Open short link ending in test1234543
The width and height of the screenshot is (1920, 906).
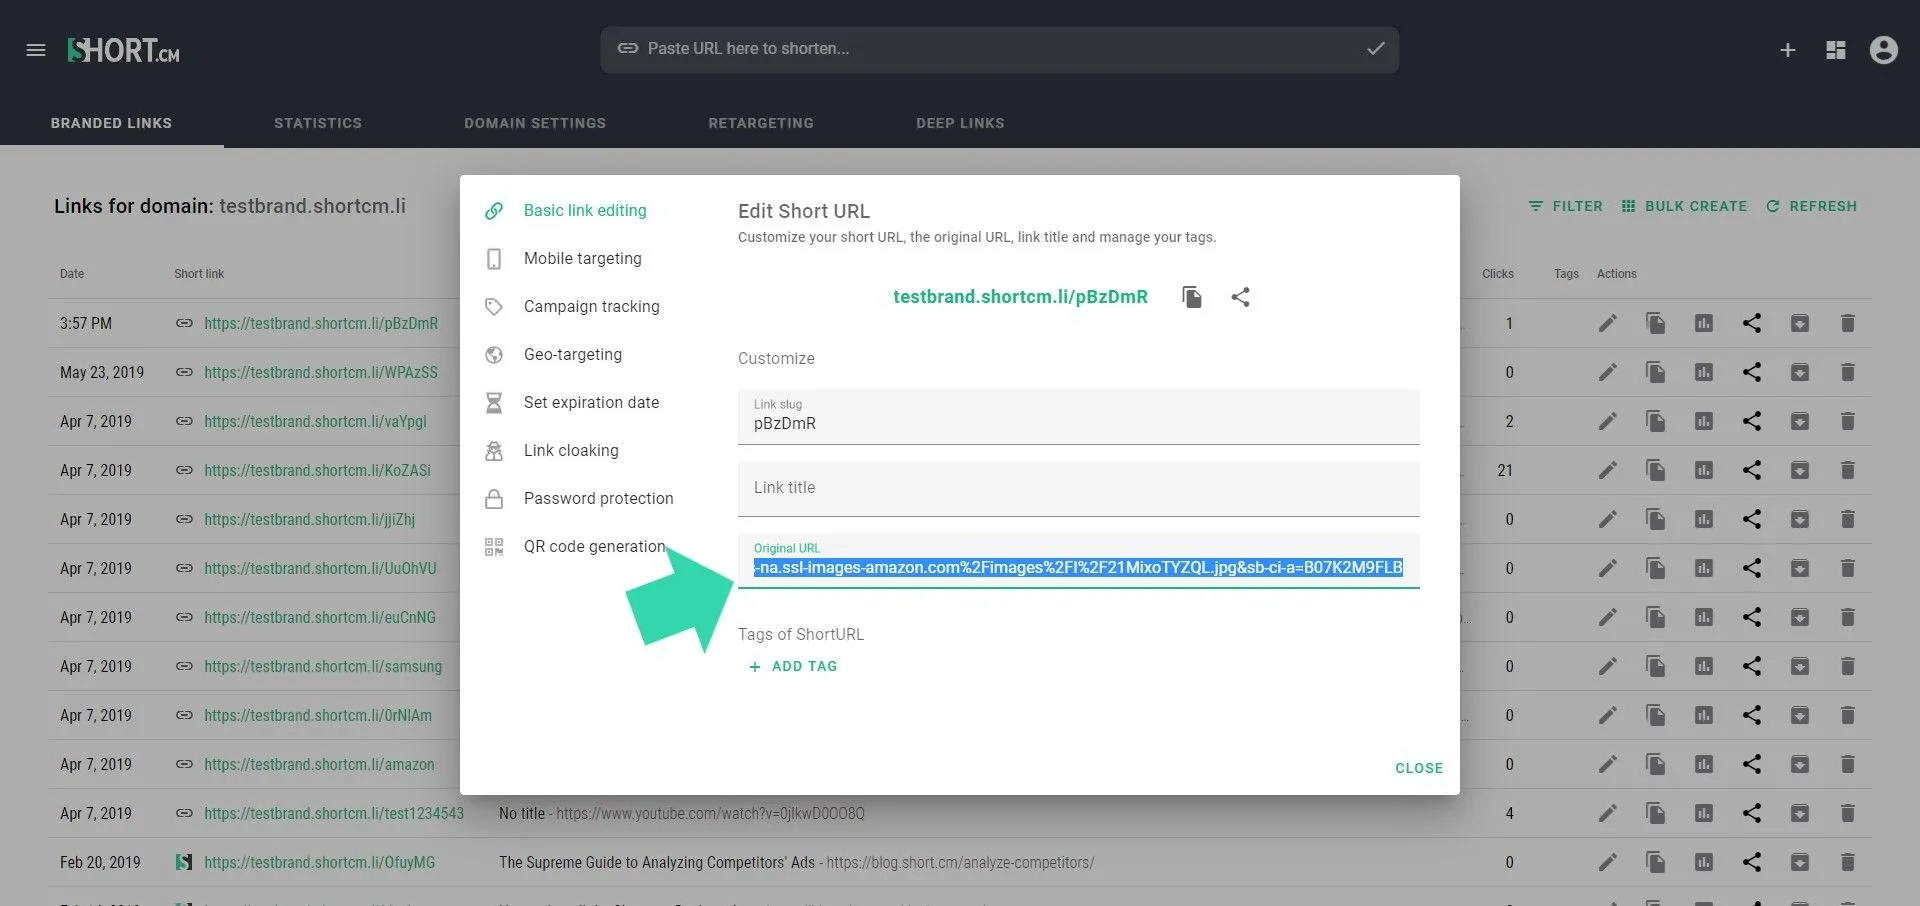click(334, 813)
